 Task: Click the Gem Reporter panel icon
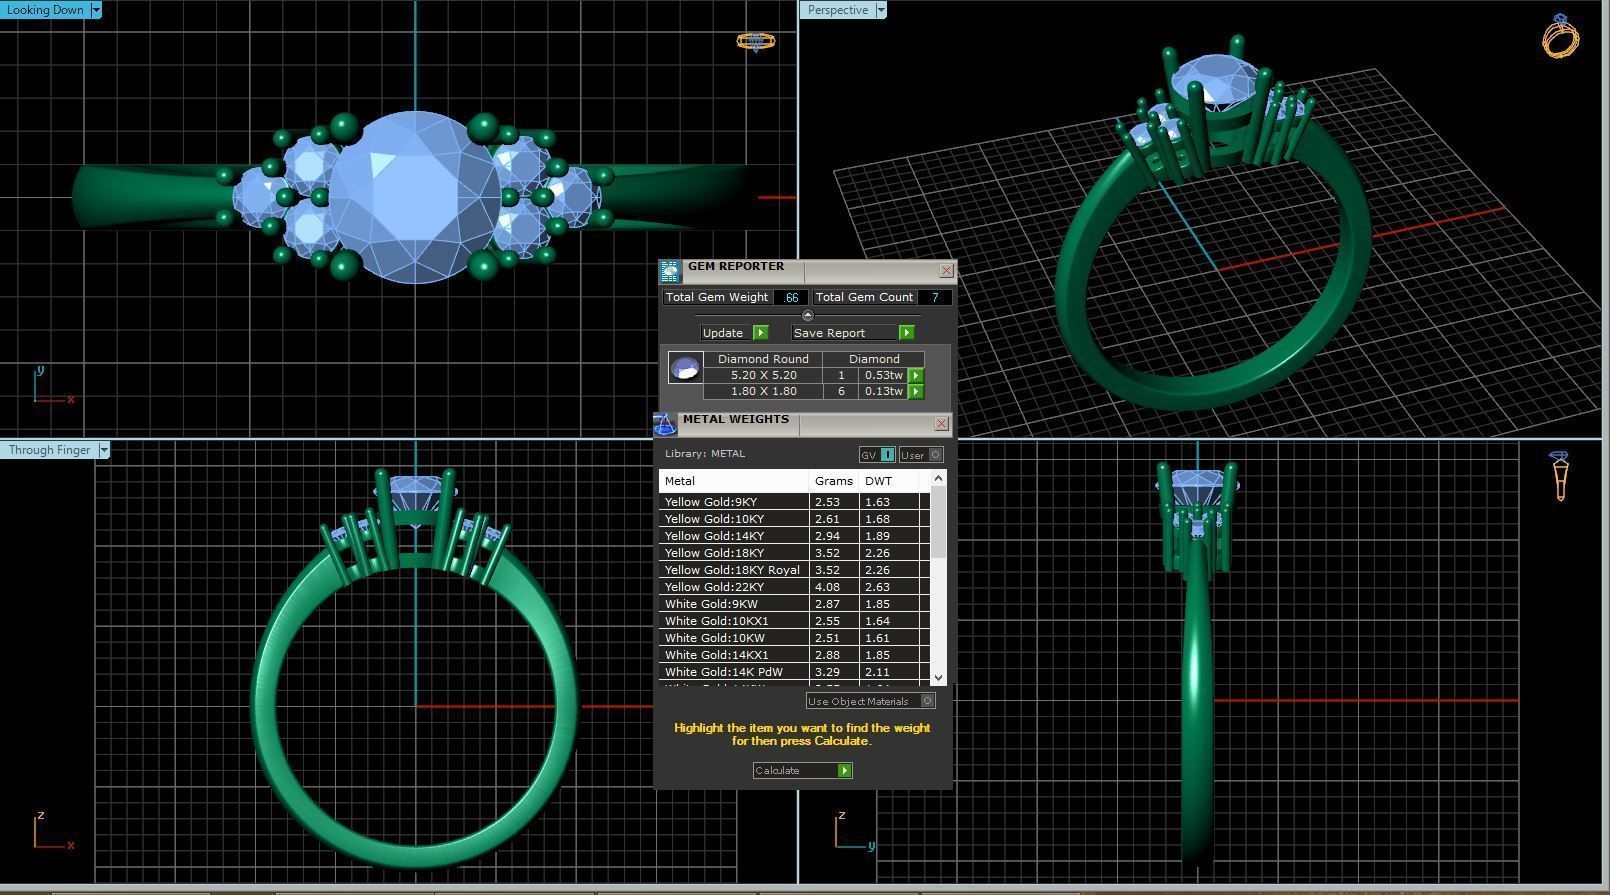pyautogui.click(x=669, y=271)
